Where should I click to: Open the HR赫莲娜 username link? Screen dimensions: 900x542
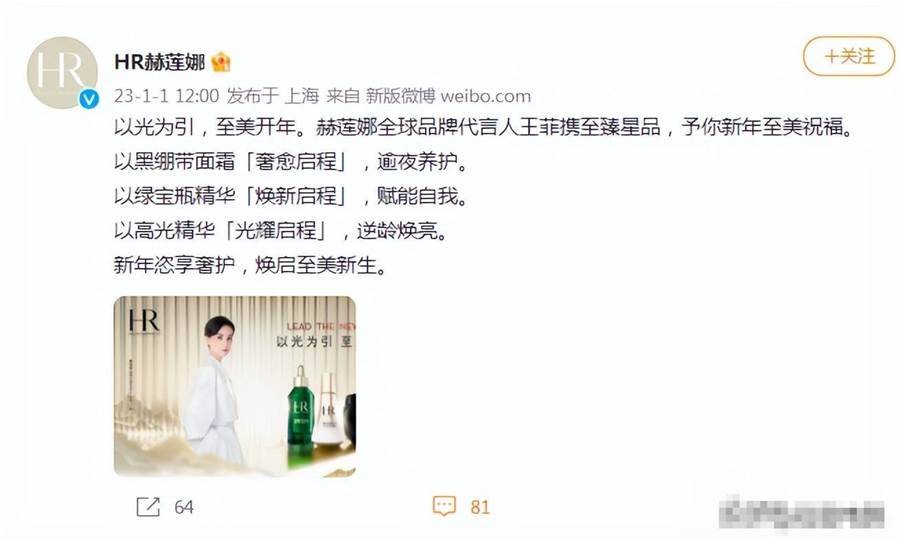click(160, 61)
